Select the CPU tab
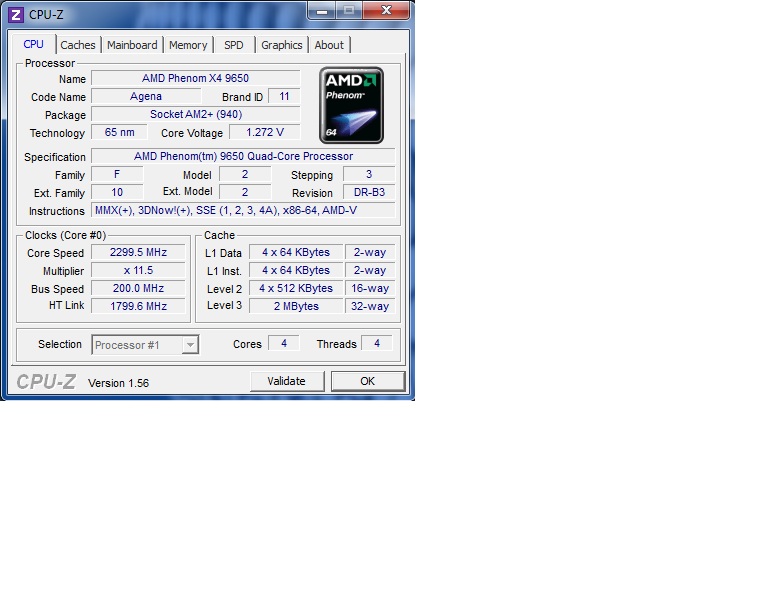This screenshot has width=768, height=614. (x=33, y=44)
